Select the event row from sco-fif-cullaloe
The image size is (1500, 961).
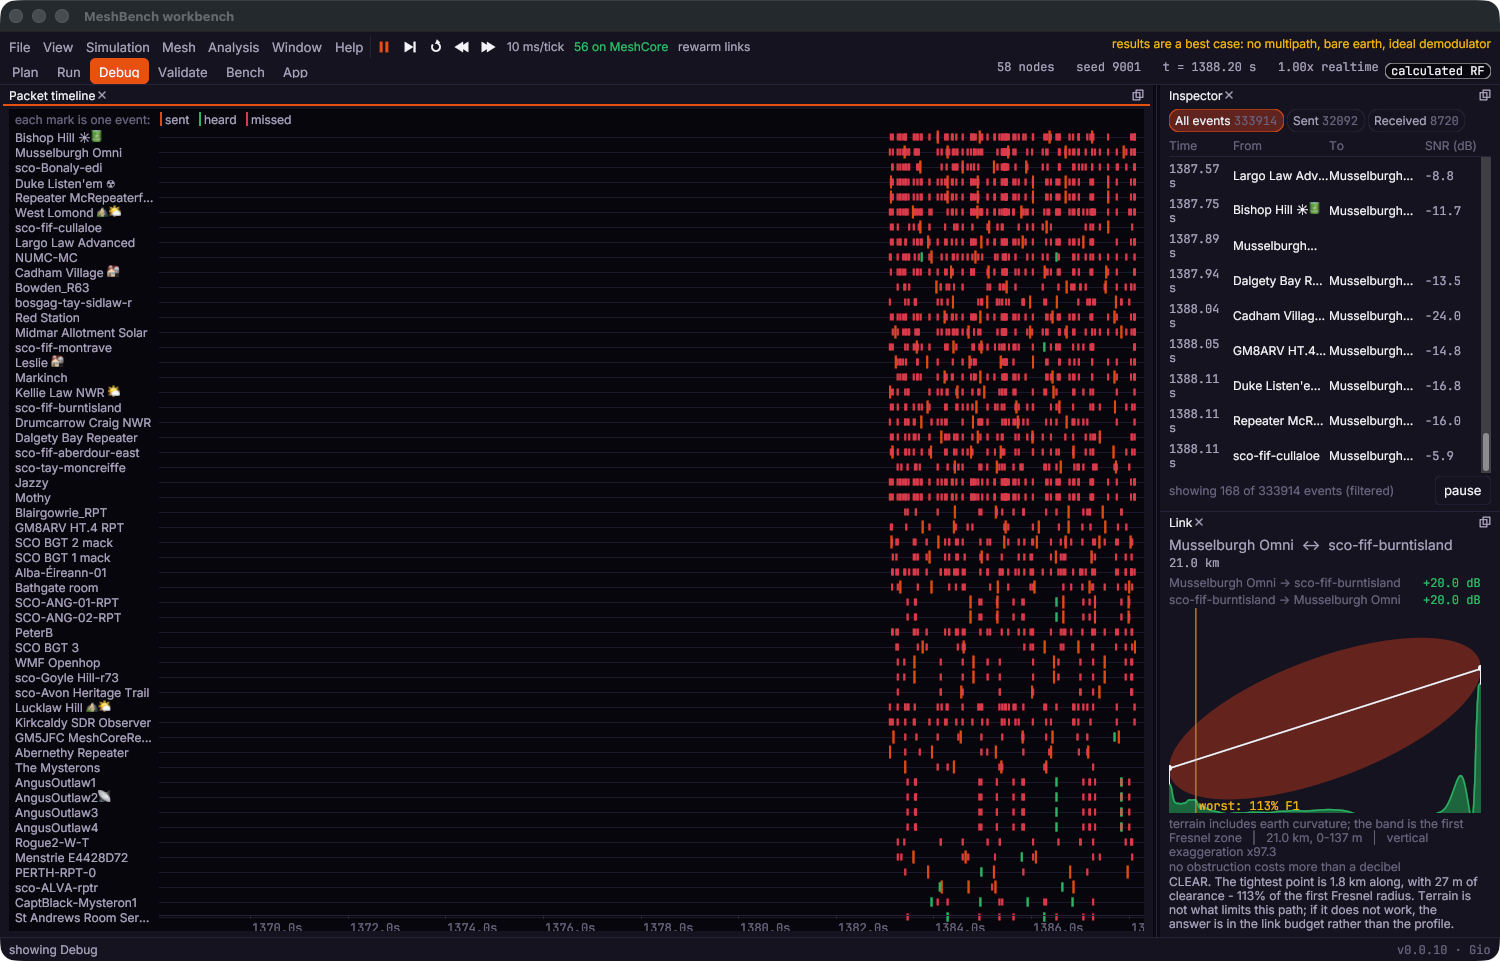tap(1323, 456)
